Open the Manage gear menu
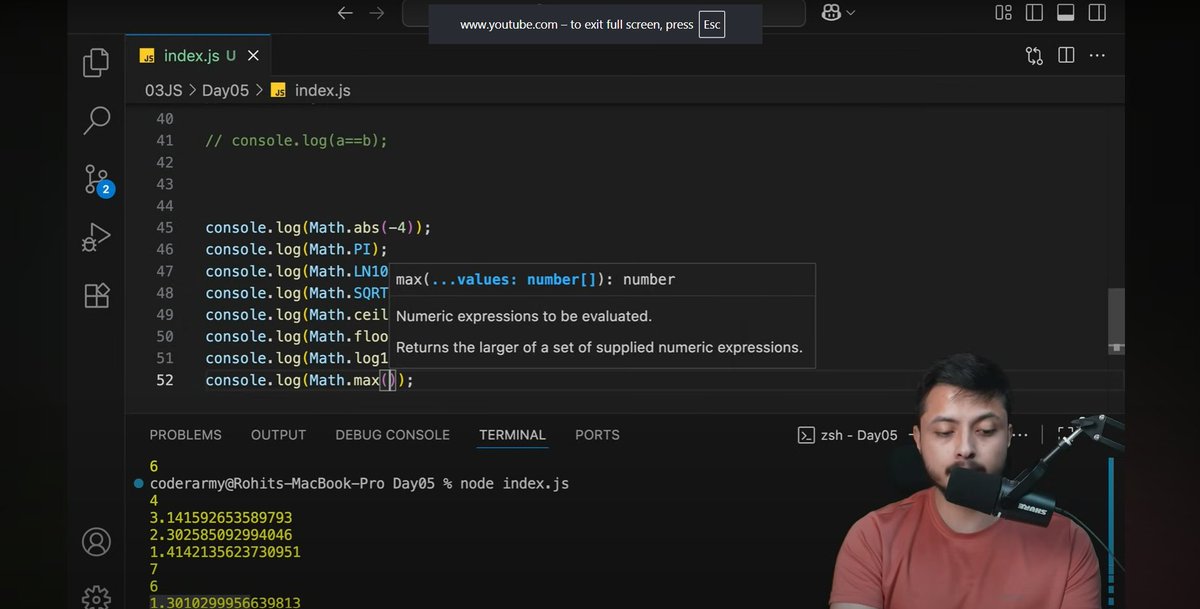1200x609 pixels. 96,598
